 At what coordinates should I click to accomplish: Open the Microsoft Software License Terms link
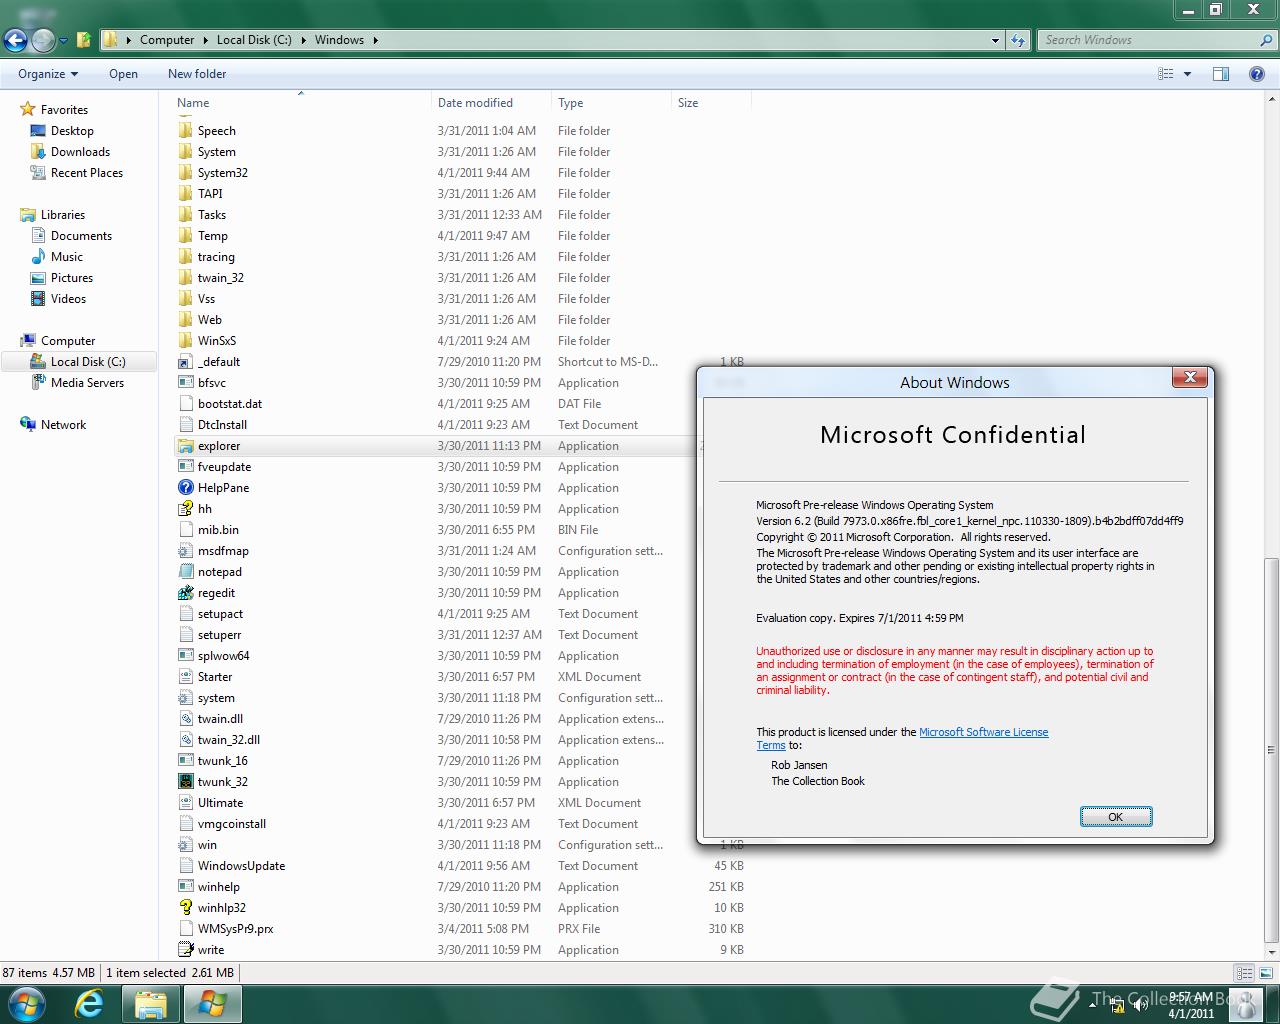[983, 732]
